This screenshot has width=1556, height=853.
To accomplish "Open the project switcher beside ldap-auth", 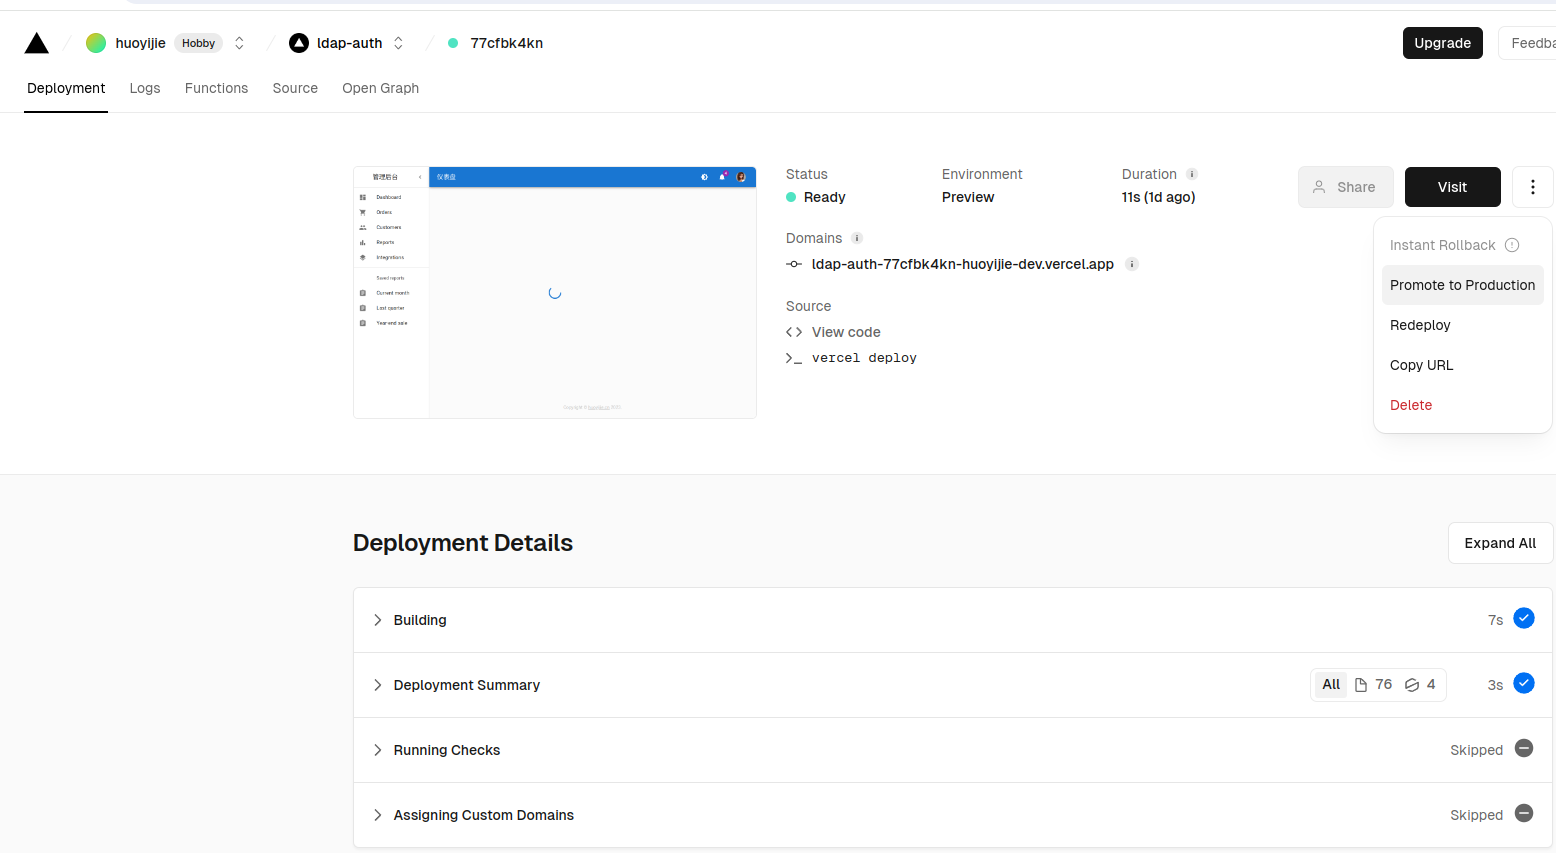I will point(398,43).
